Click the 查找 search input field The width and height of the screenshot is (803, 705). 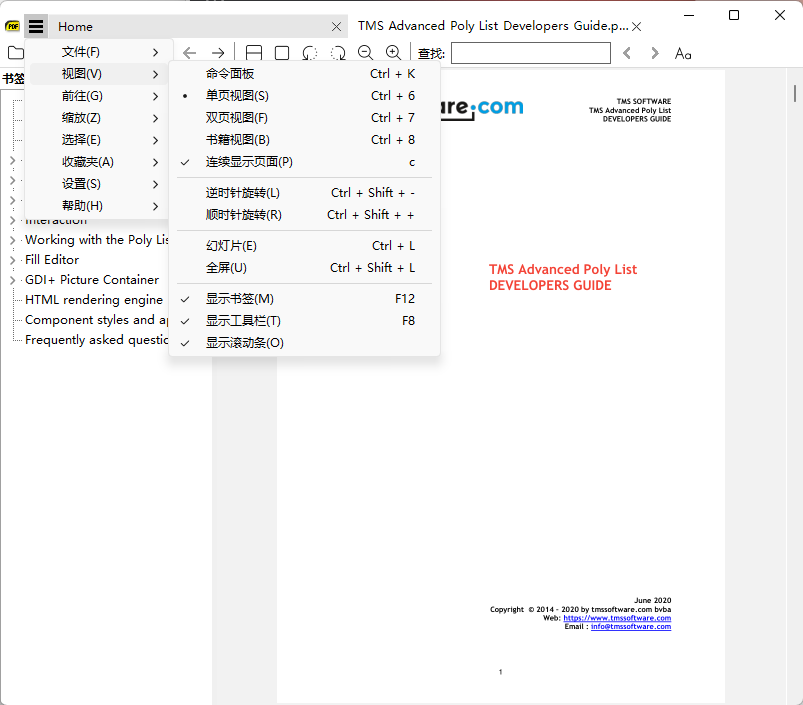531,53
